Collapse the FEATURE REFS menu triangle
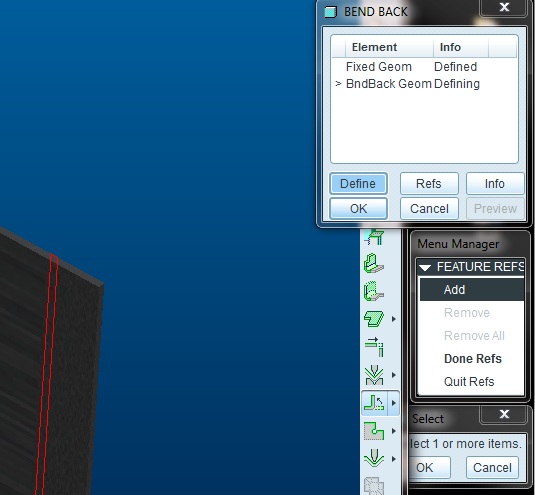 pyautogui.click(x=425, y=267)
